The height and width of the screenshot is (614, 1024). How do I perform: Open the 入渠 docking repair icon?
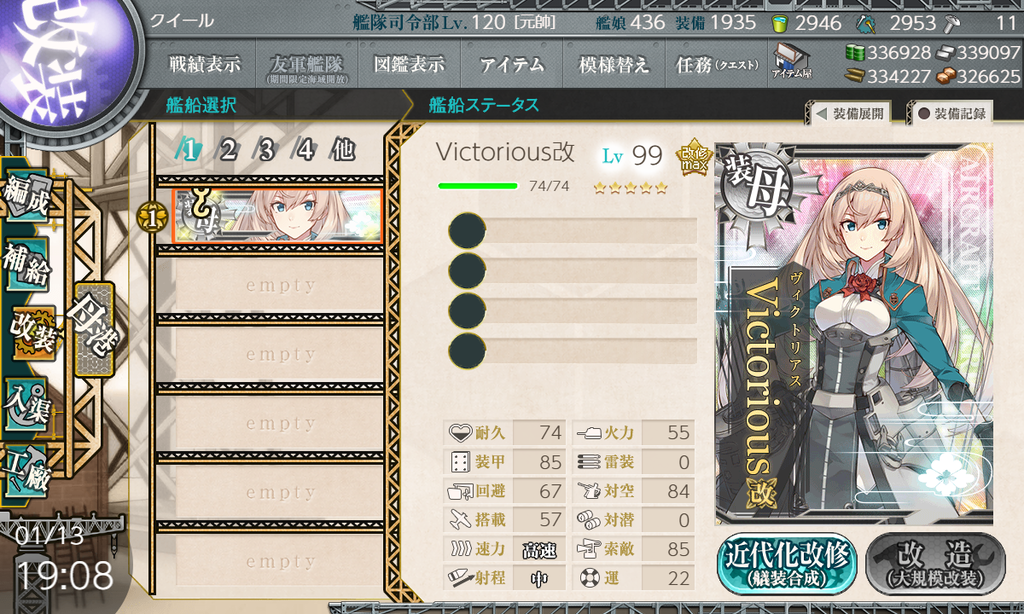coord(26,405)
